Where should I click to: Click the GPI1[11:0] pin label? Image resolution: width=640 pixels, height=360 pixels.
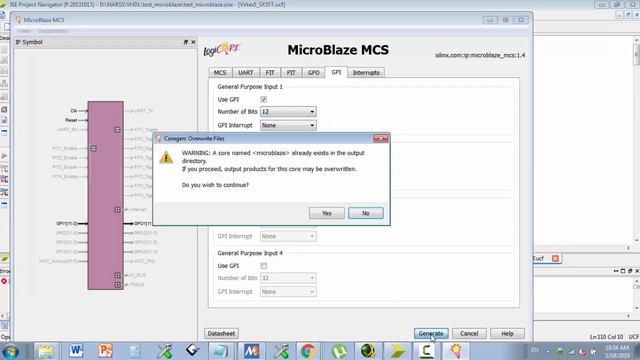[67, 223]
